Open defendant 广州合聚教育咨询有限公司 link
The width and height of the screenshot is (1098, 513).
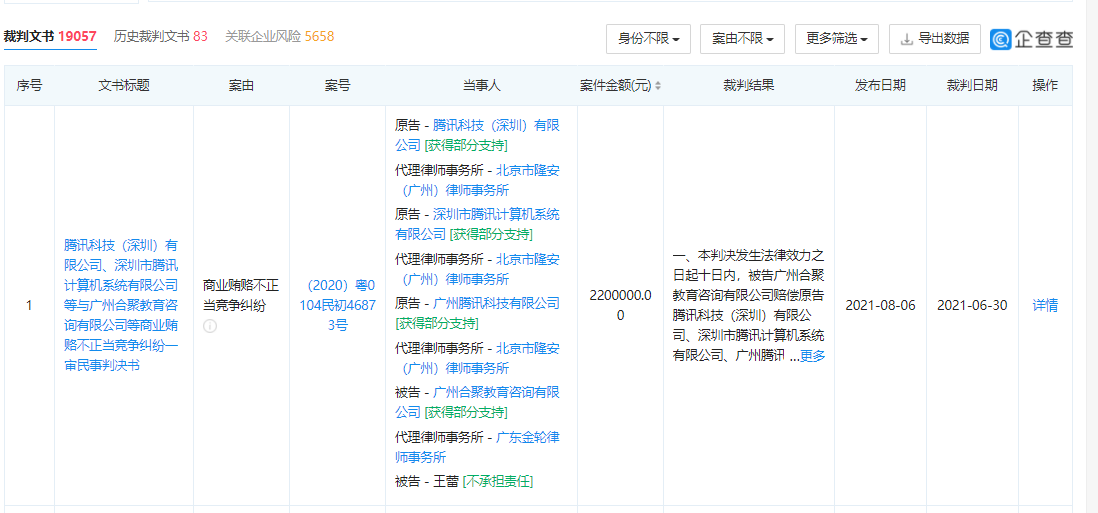click(478, 402)
